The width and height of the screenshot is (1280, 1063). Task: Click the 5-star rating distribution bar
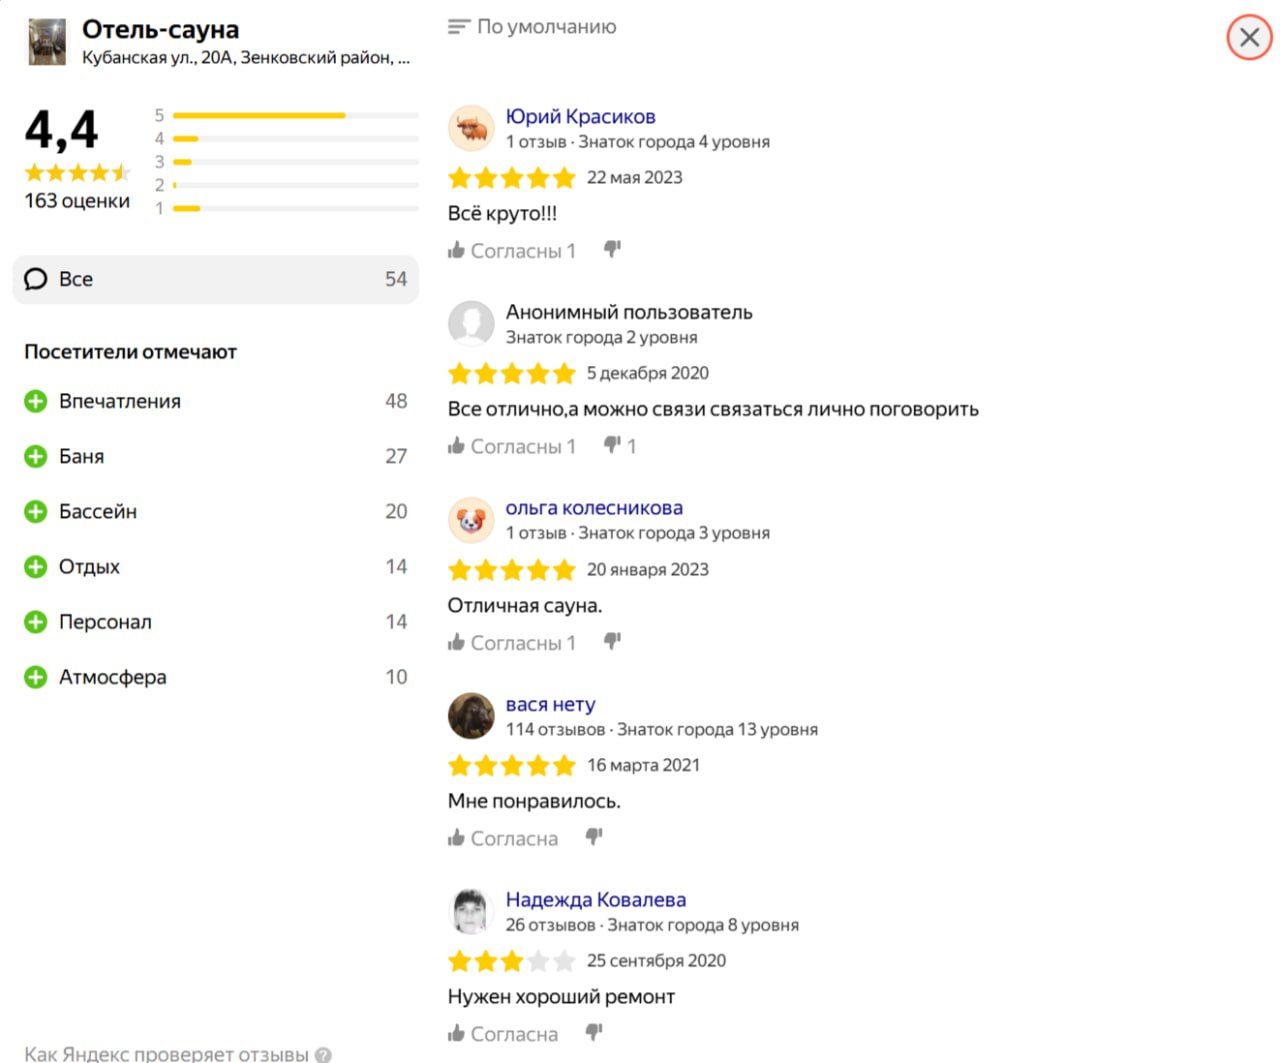tap(295, 116)
